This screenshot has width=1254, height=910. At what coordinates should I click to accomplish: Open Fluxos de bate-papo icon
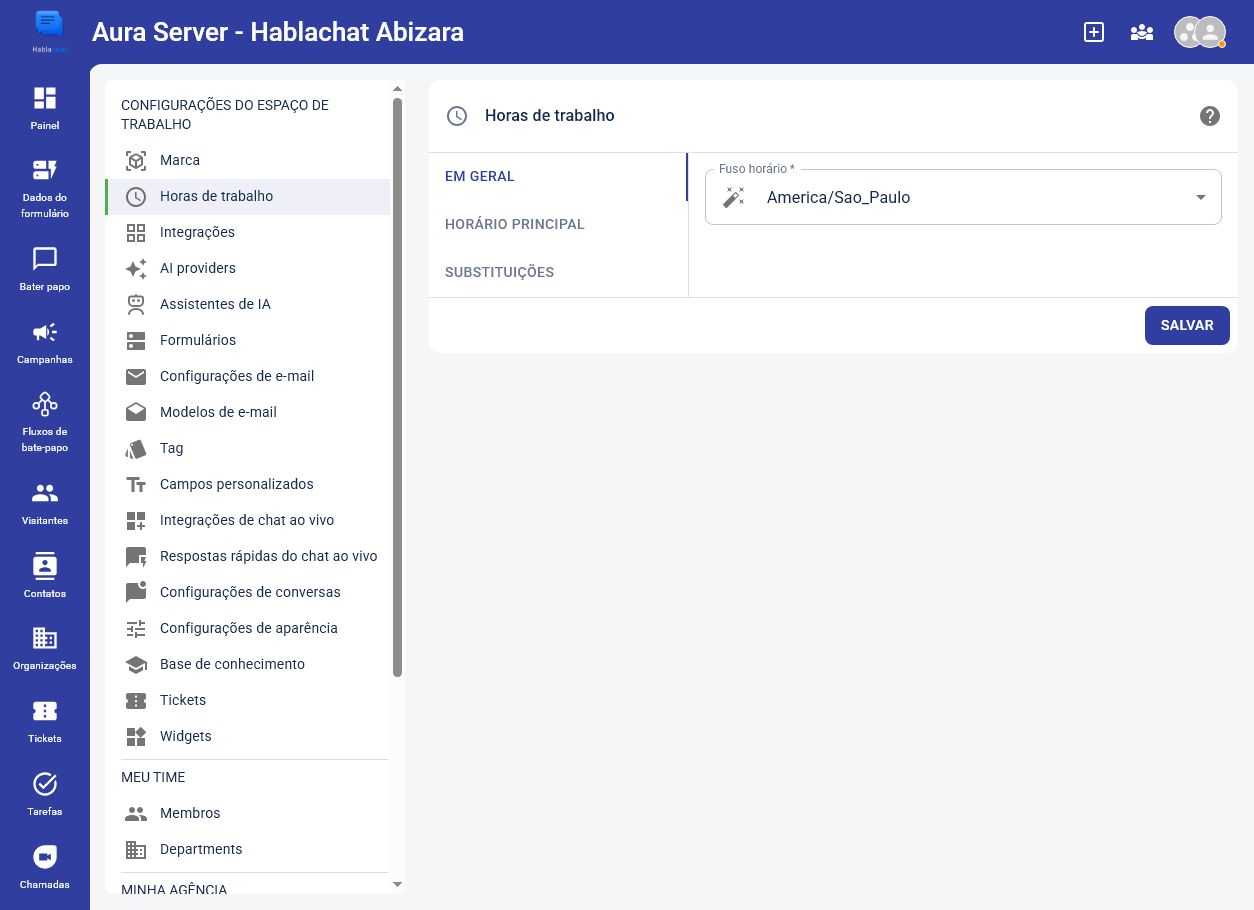(45, 404)
